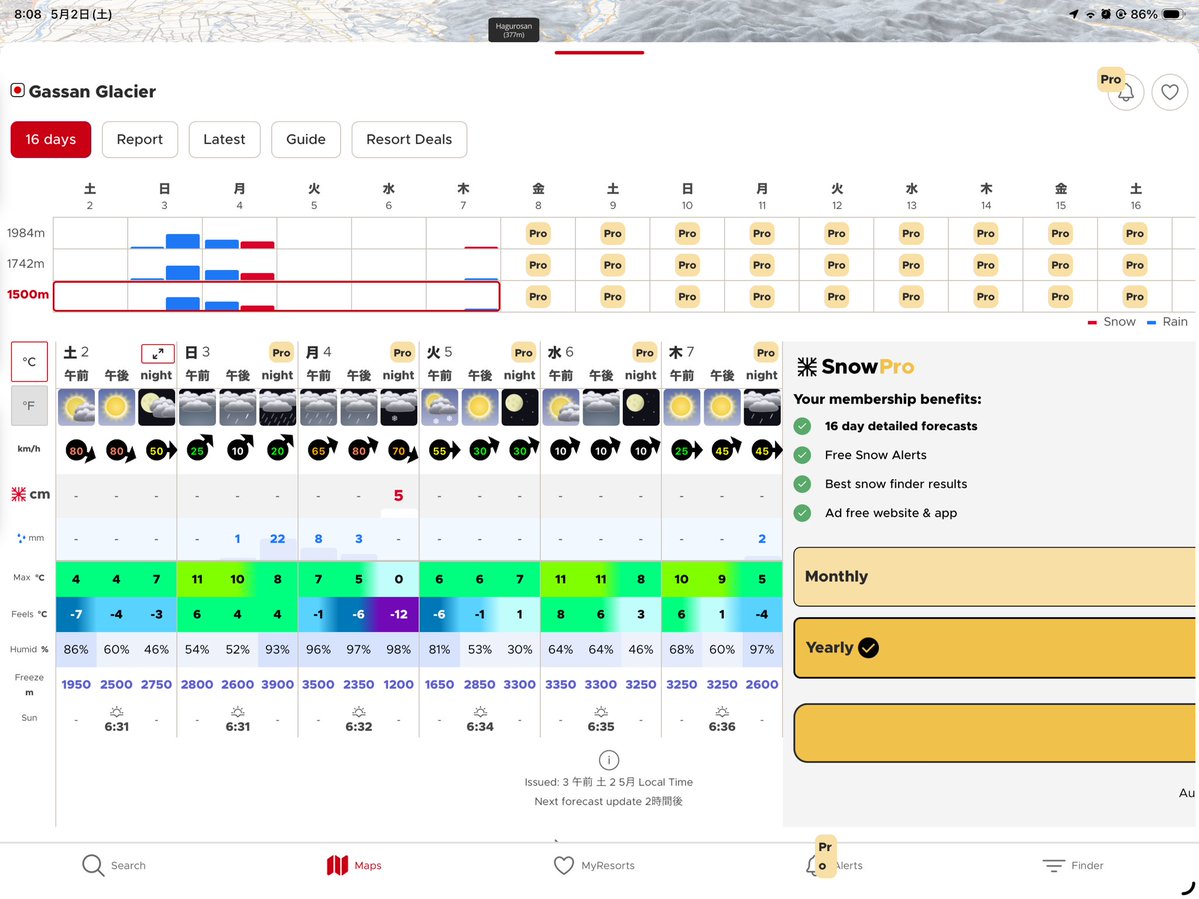The height and width of the screenshot is (899, 1199).
Task: Tap the Gassan Glacier Japan flag icon
Action: pos(18,90)
